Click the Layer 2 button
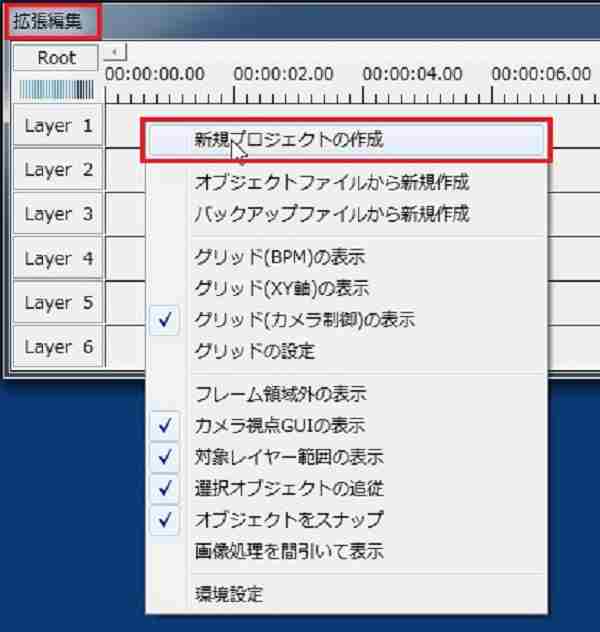This screenshot has height=632, width=600. (x=58, y=170)
